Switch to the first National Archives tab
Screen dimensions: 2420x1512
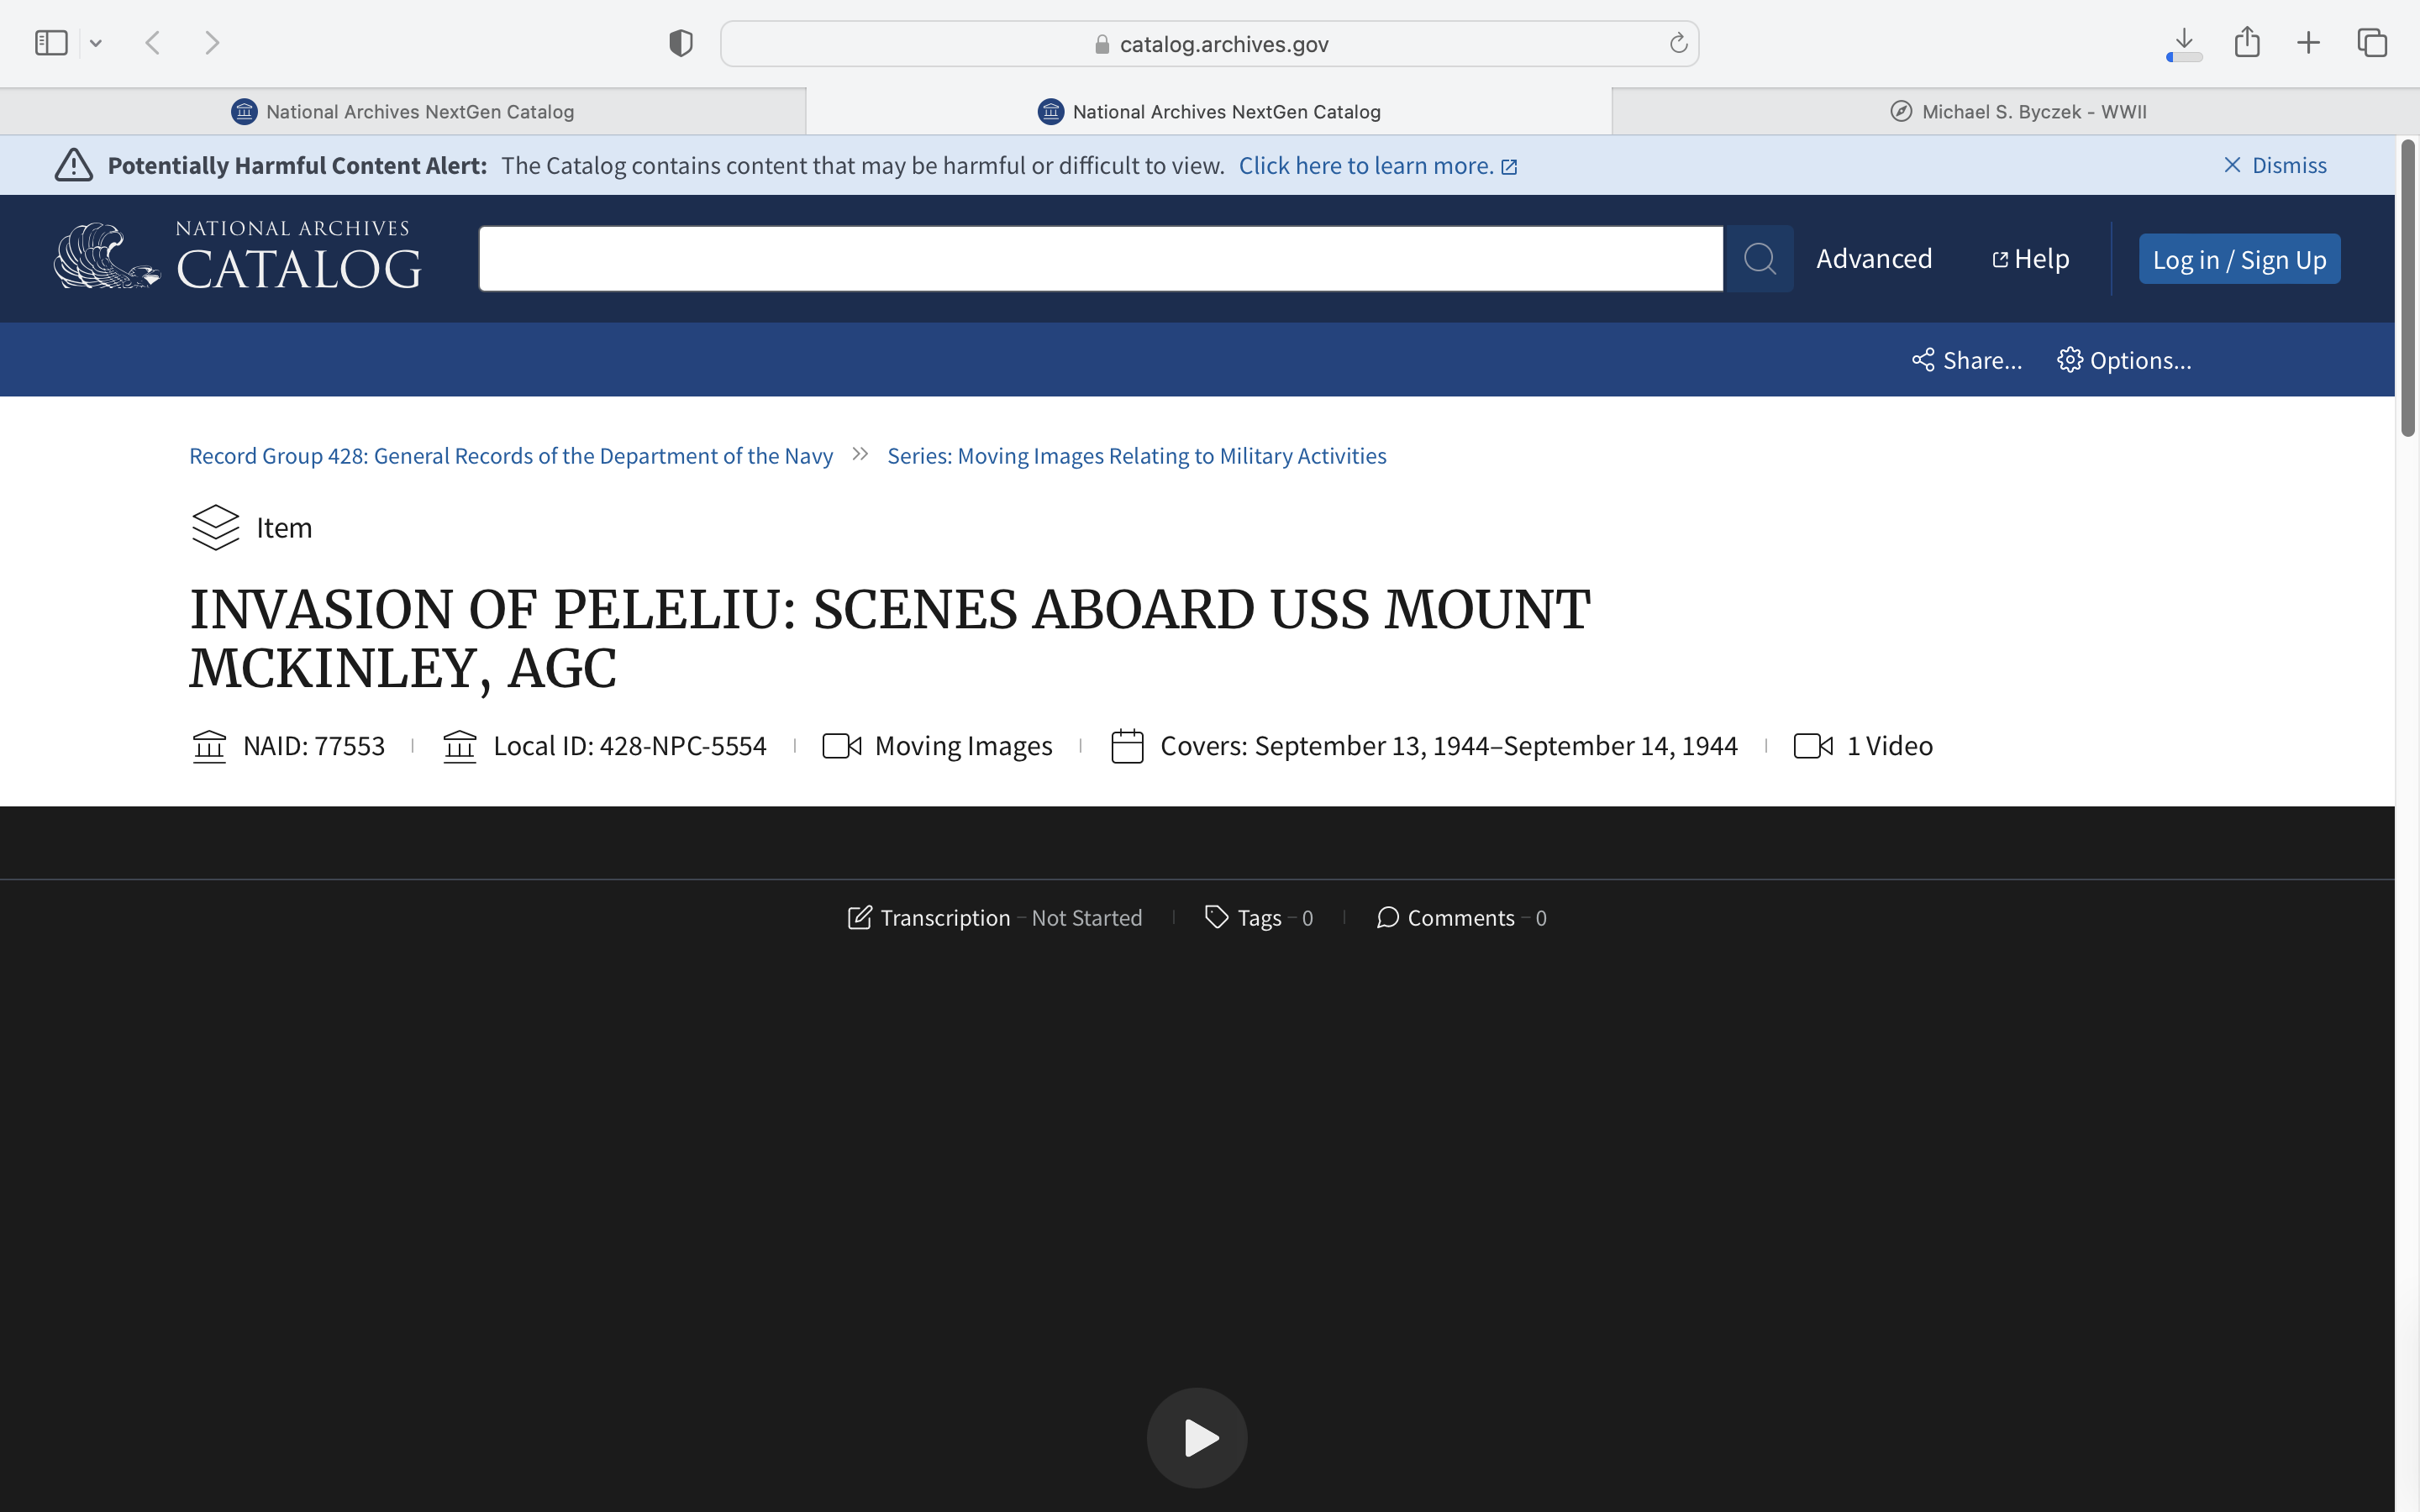pos(403,112)
